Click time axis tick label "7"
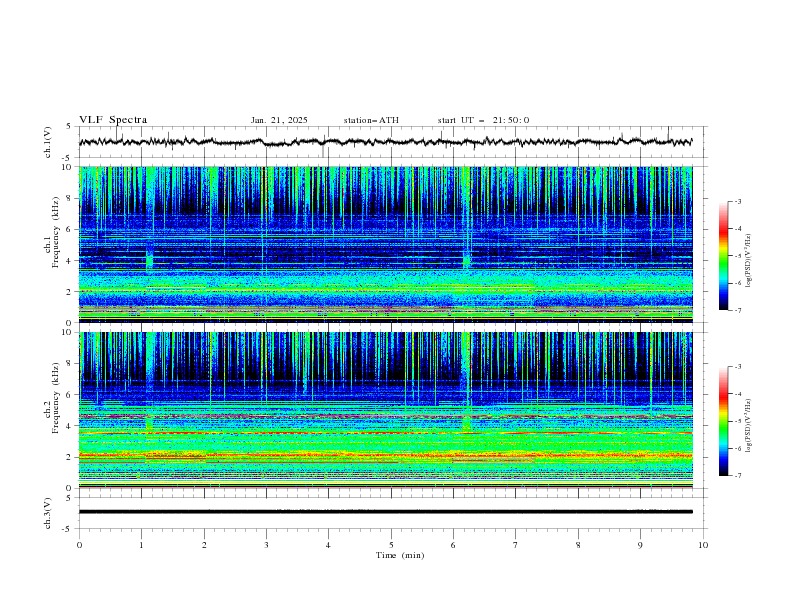The width and height of the screenshot is (792, 612). click(x=516, y=545)
